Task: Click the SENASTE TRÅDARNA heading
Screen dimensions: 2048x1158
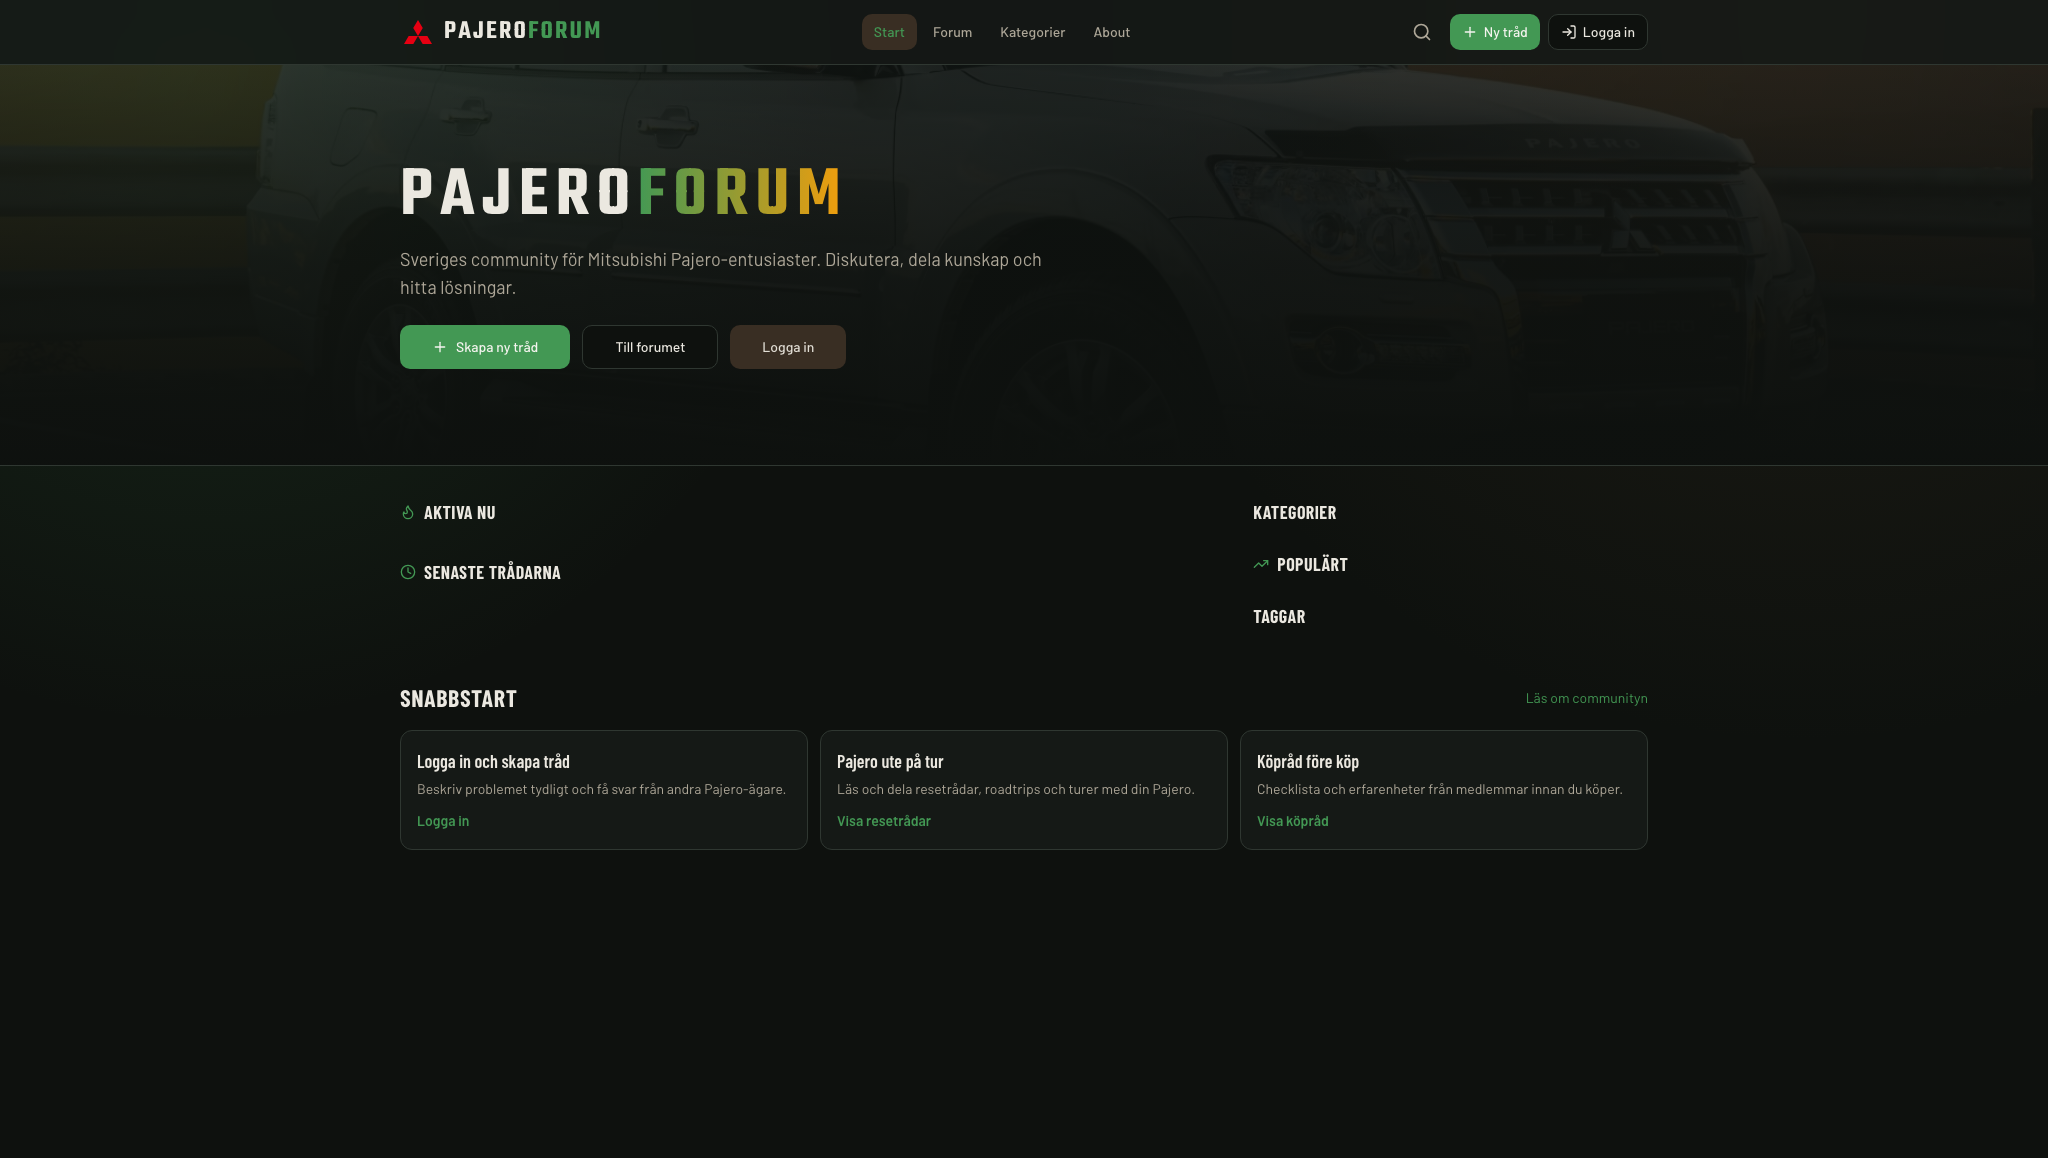Action: 492,572
